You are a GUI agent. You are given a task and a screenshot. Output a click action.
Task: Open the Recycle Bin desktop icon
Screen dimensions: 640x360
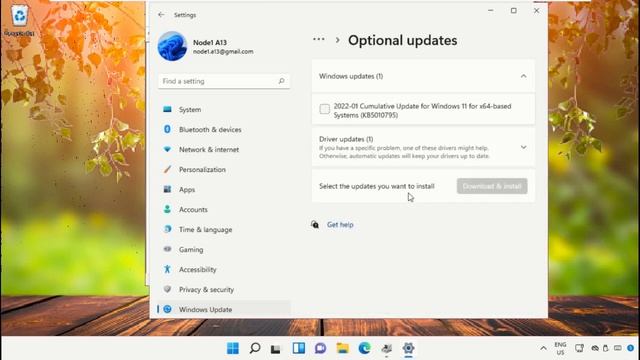(x=19, y=20)
